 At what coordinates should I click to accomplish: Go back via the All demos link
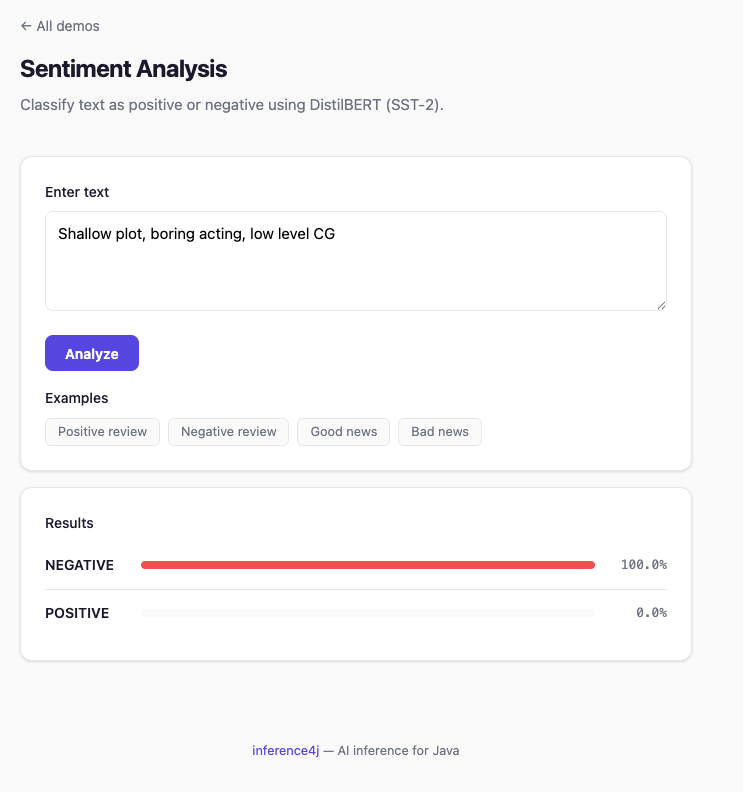tap(60, 26)
